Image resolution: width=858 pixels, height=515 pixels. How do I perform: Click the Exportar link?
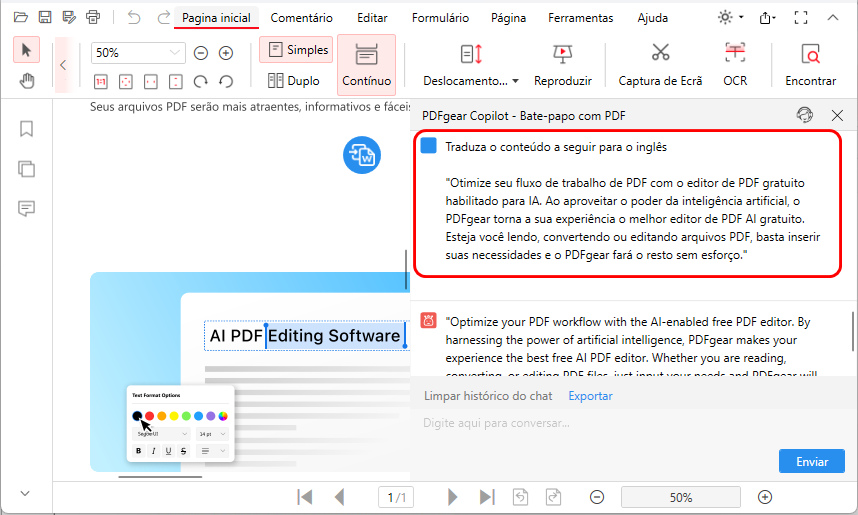tap(590, 396)
